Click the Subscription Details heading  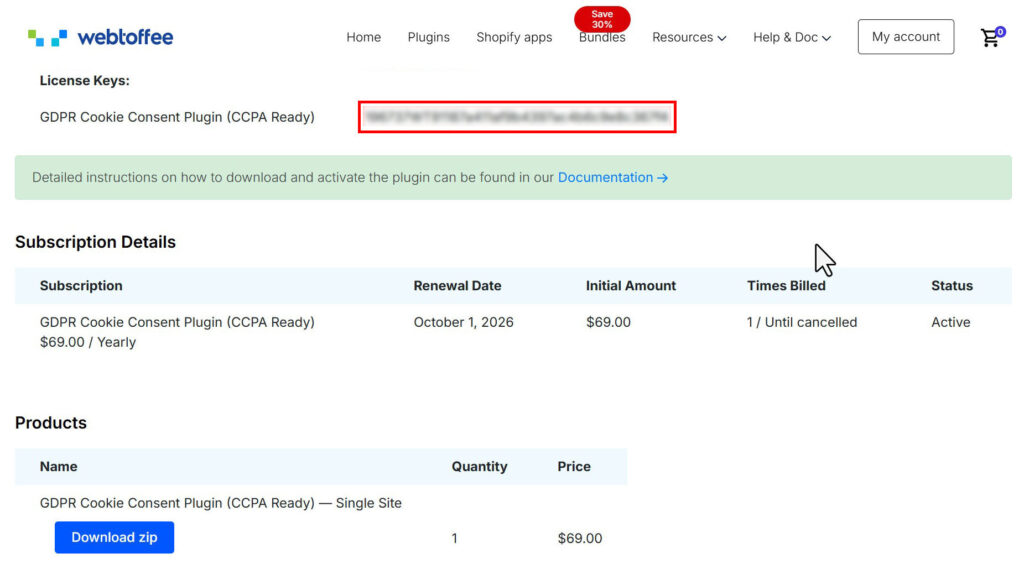pos(95,242)
